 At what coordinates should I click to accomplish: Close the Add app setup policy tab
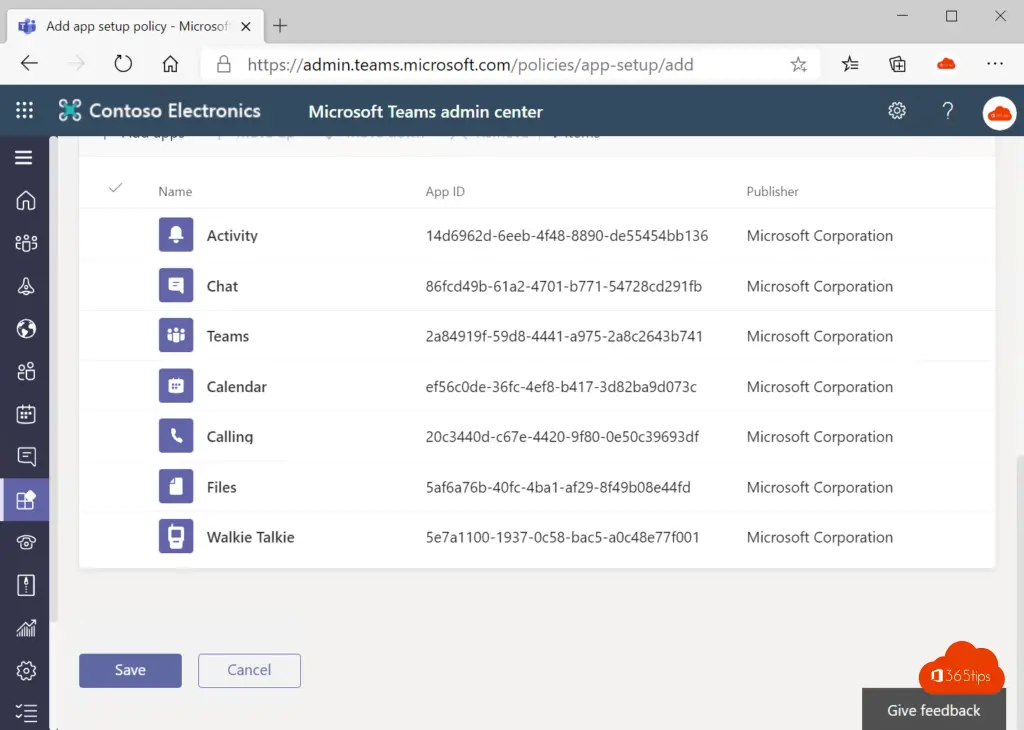[246, 27]
